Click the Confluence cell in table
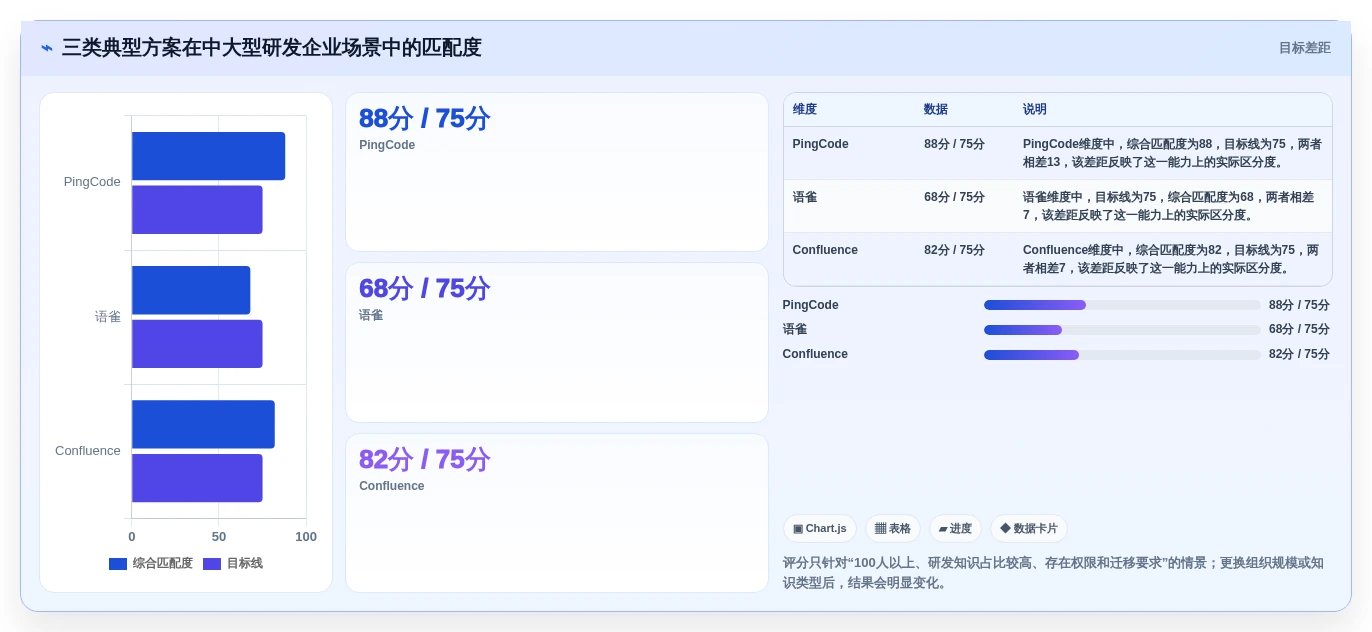 (825, 250)
